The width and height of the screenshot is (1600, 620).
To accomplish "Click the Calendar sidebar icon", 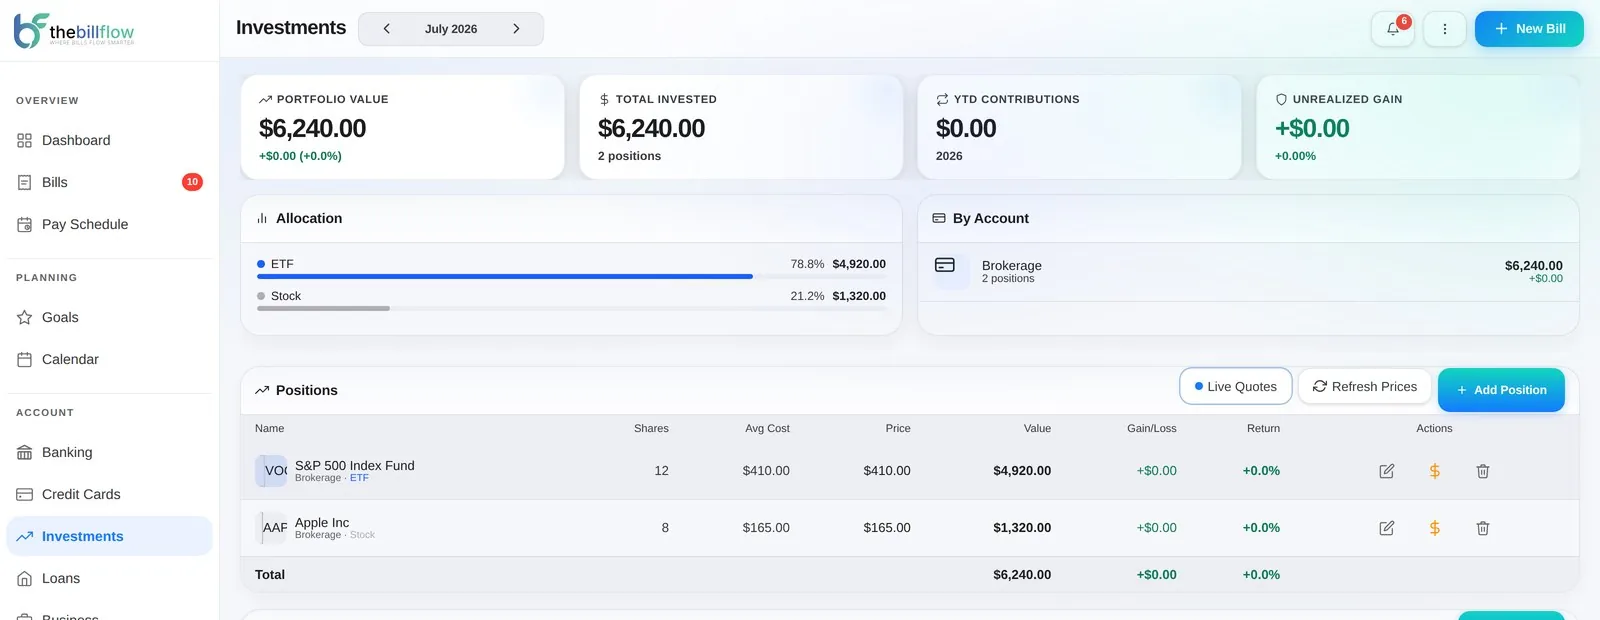I will (25, 360).
